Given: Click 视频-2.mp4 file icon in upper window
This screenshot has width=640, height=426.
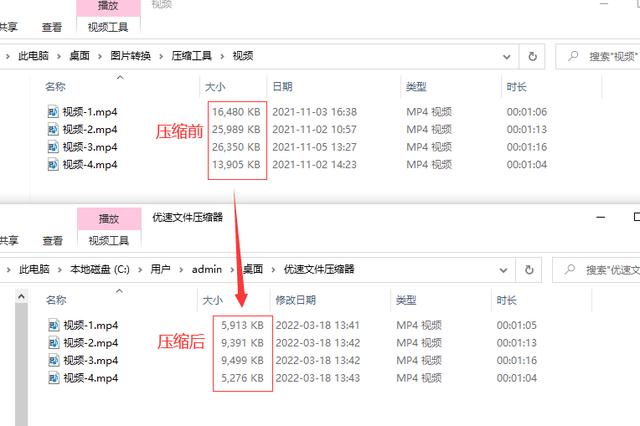Looking at the screenshot, I should pyautogui.click(x=53, y=129).
